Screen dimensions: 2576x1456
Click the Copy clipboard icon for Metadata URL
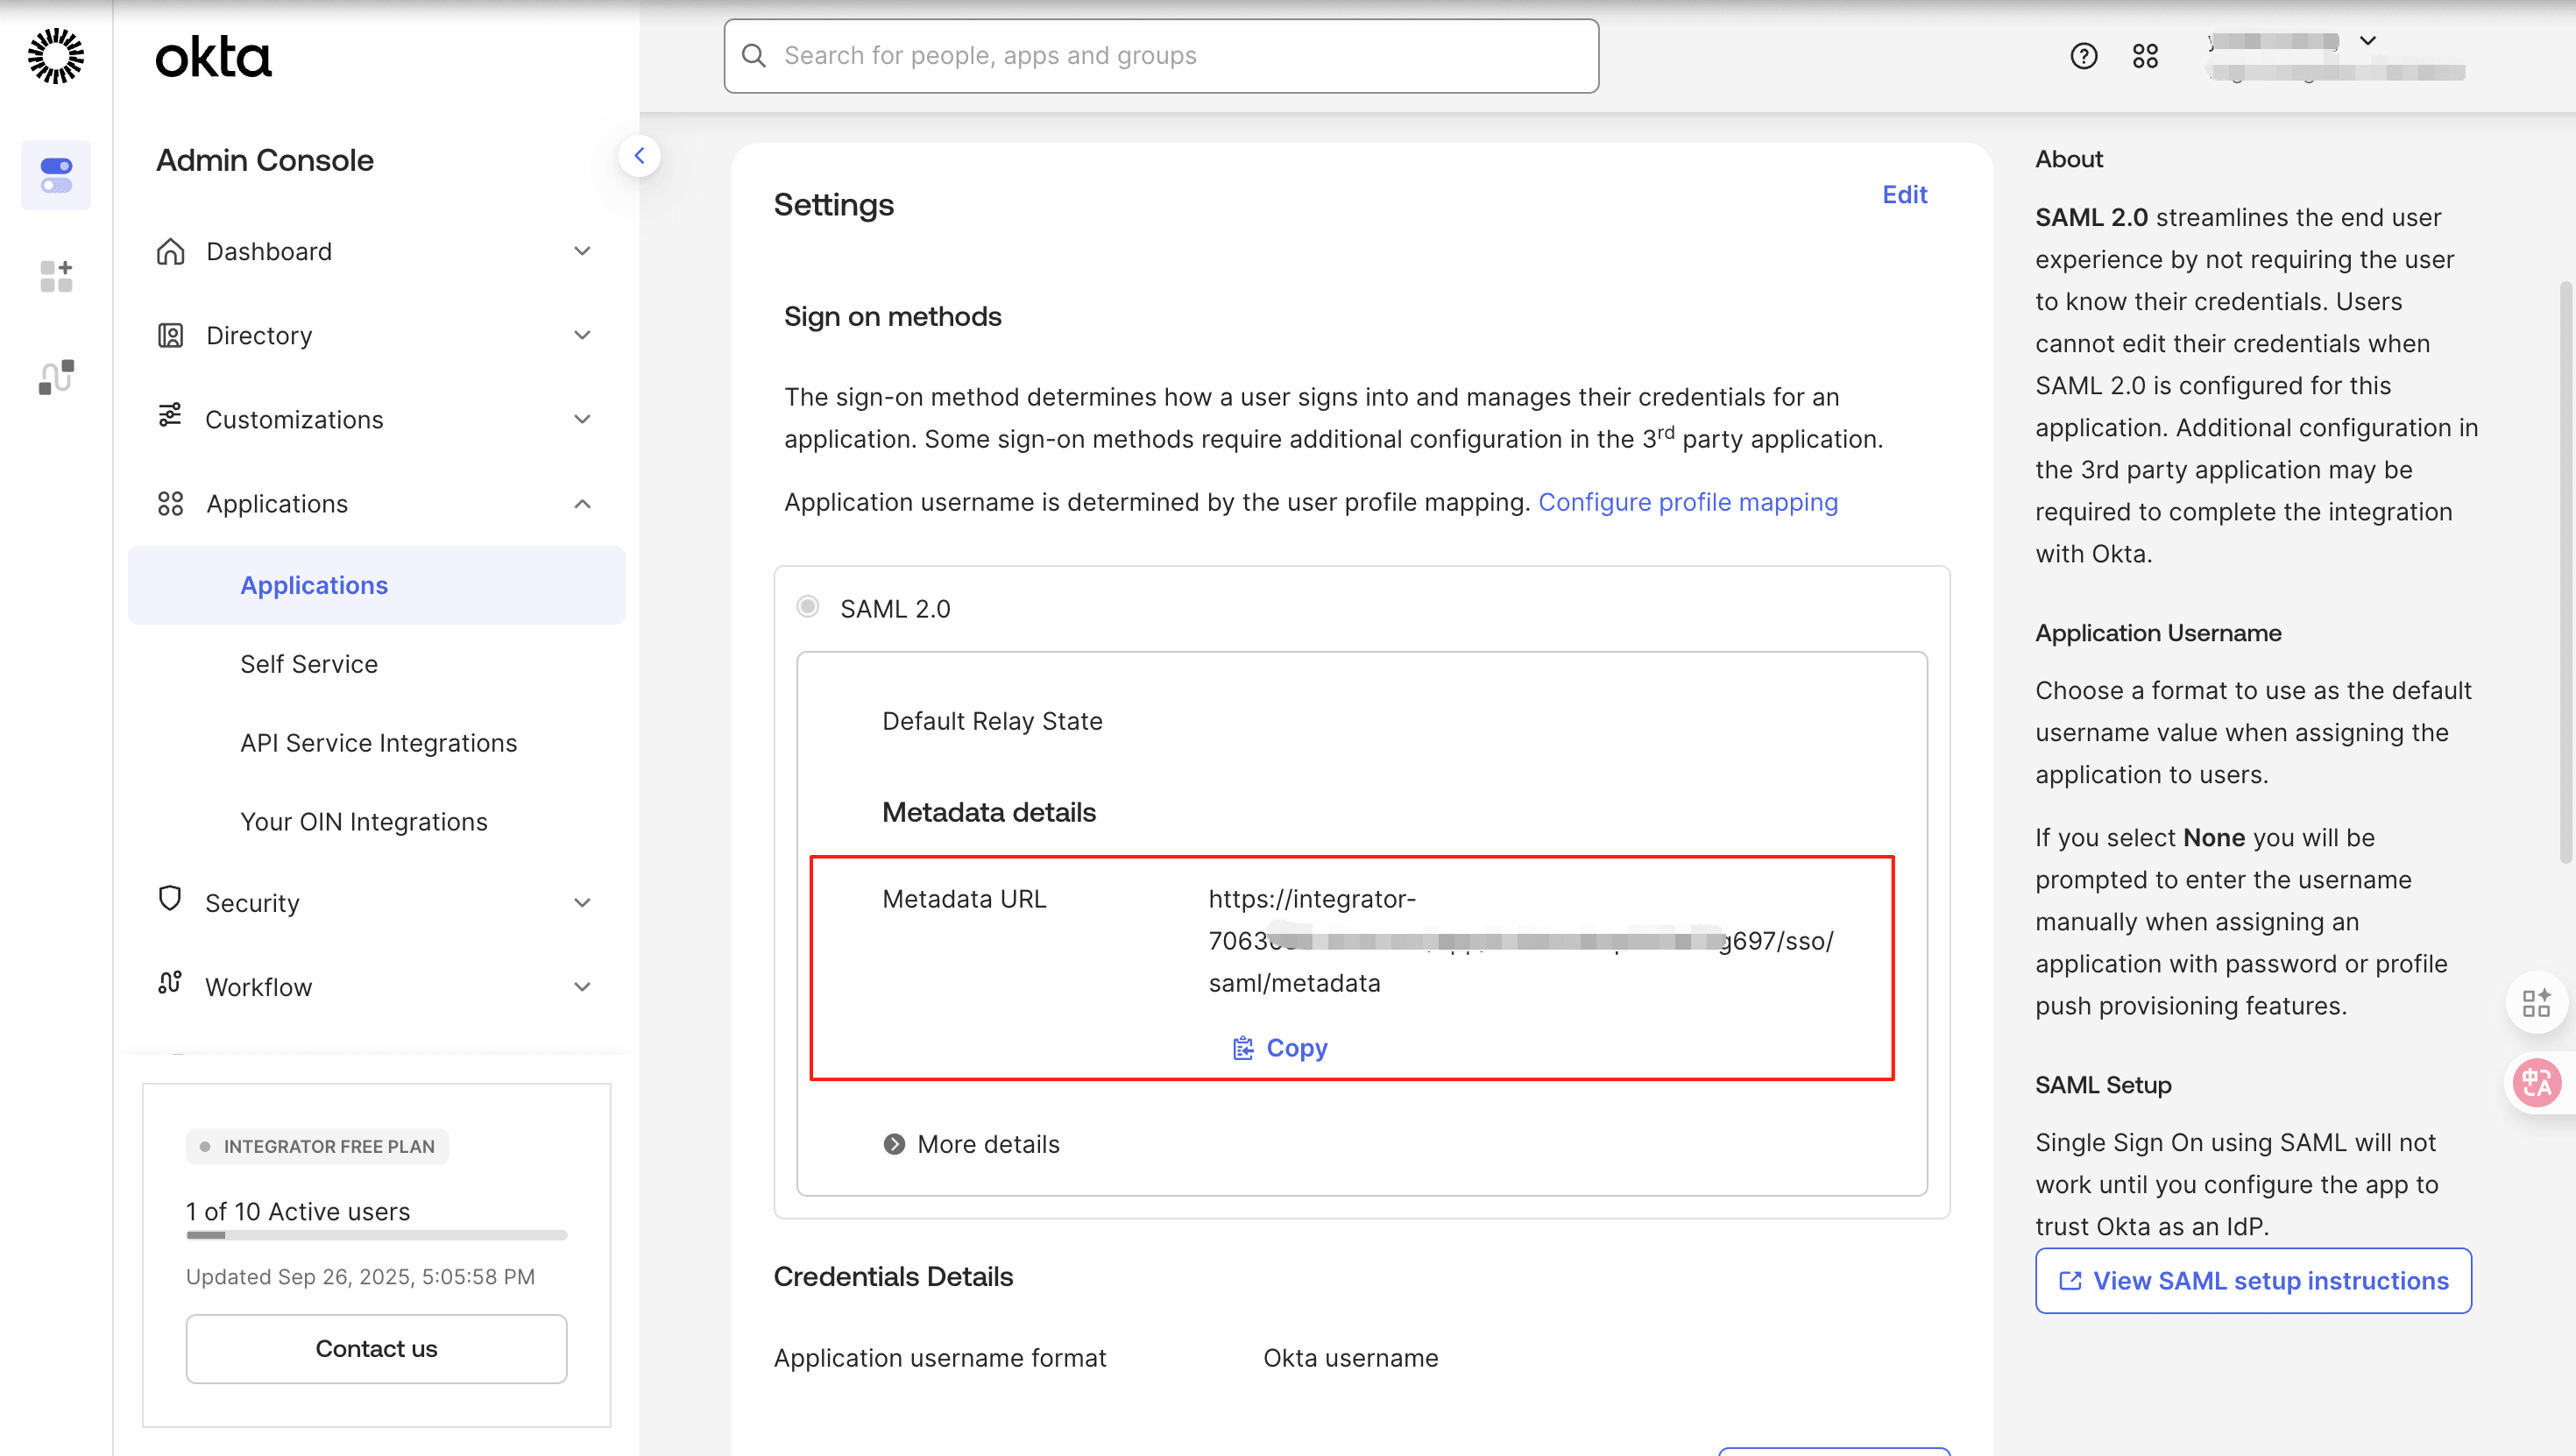pos(1243,1048)
